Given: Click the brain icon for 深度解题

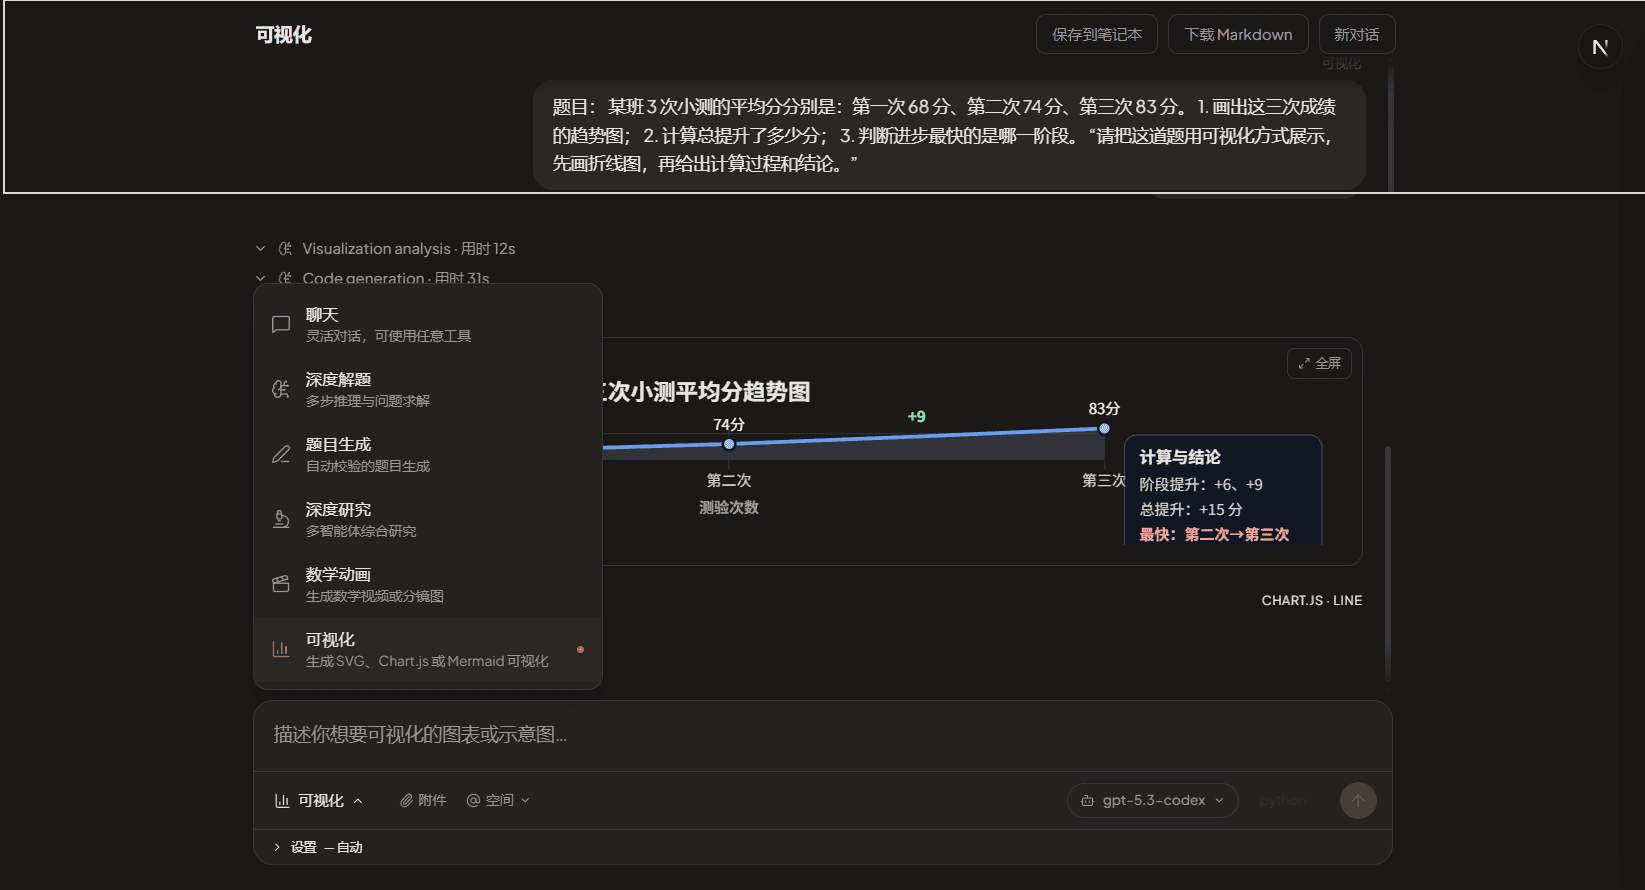Looking at the screenshot, I should tap(281, 389).
